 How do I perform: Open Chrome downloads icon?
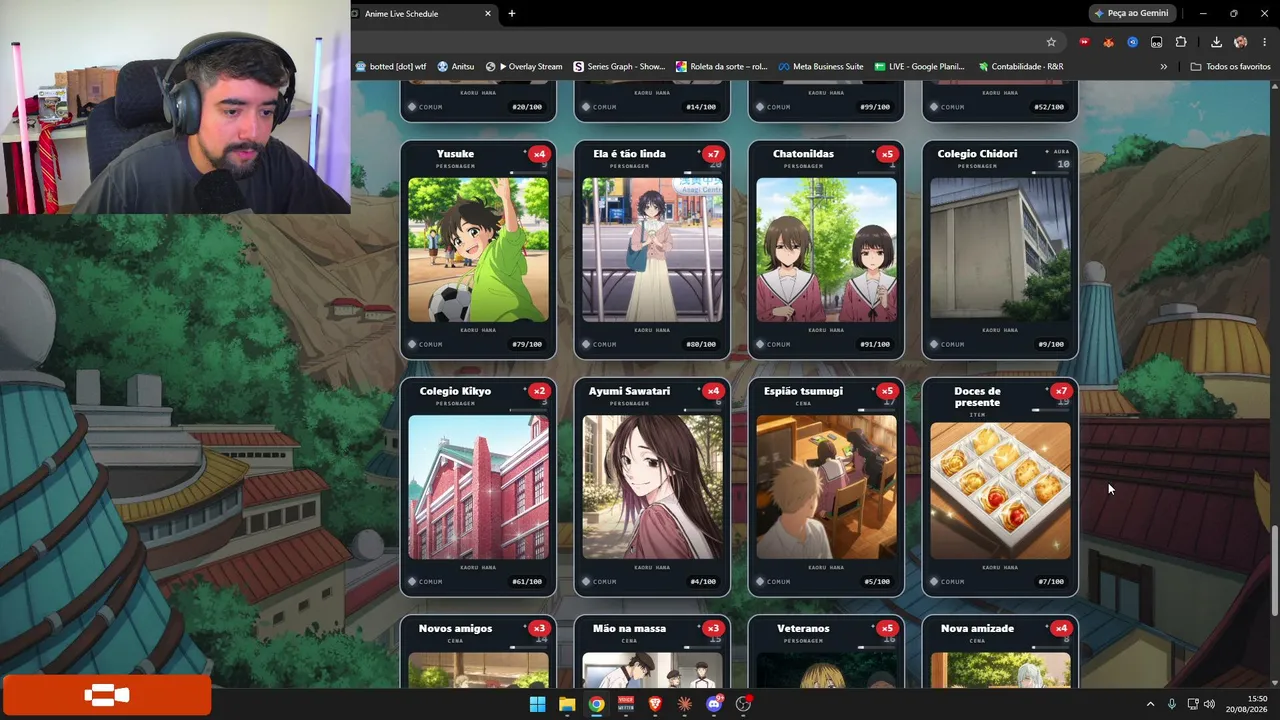pos(1216,42)
